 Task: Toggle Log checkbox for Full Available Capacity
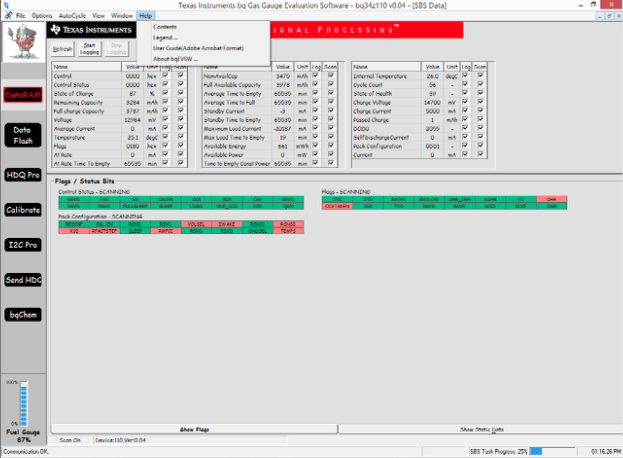tap(315, 84)
